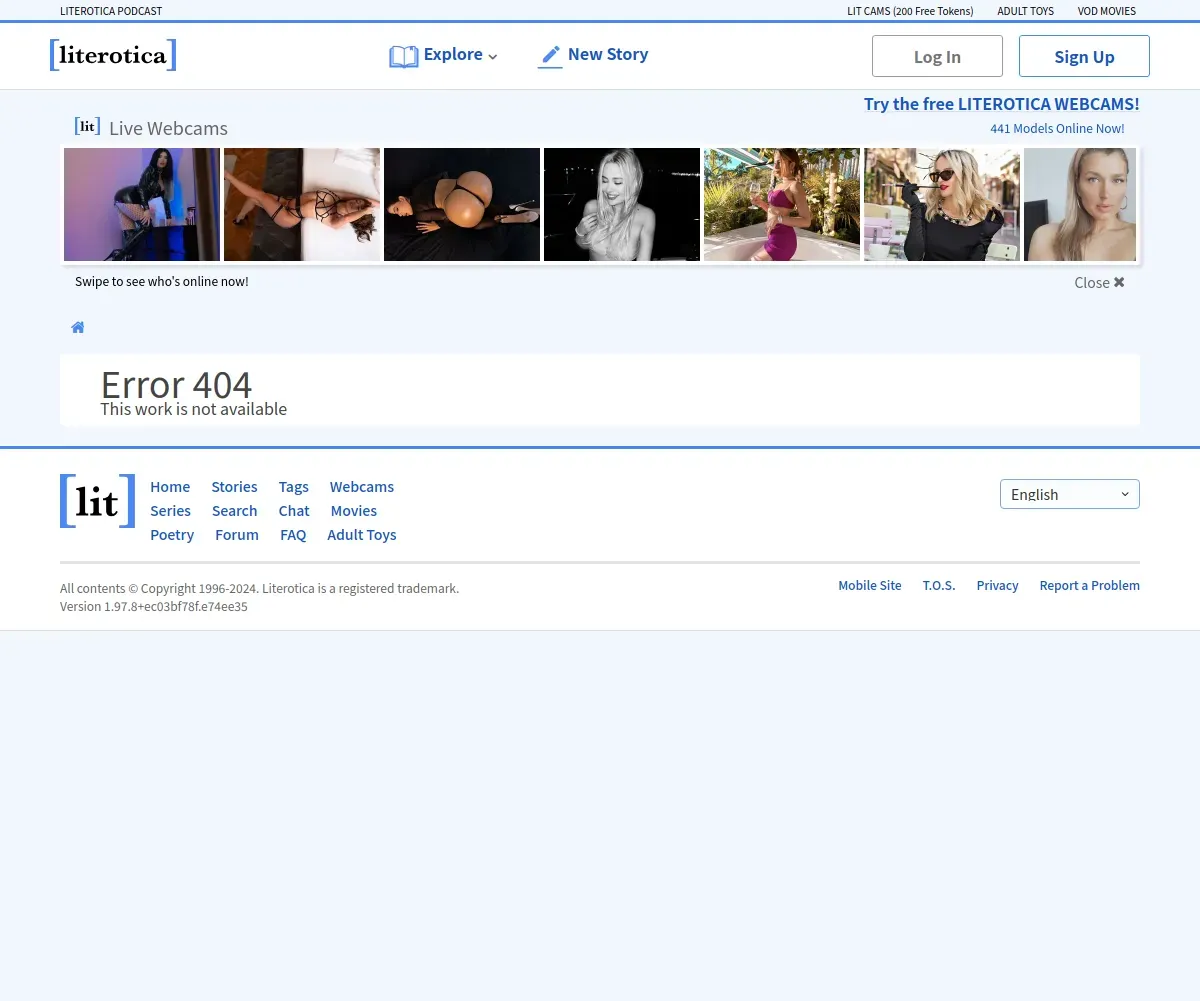Close the webcams banner
1200x1001 pixels.
[1099, 282]
